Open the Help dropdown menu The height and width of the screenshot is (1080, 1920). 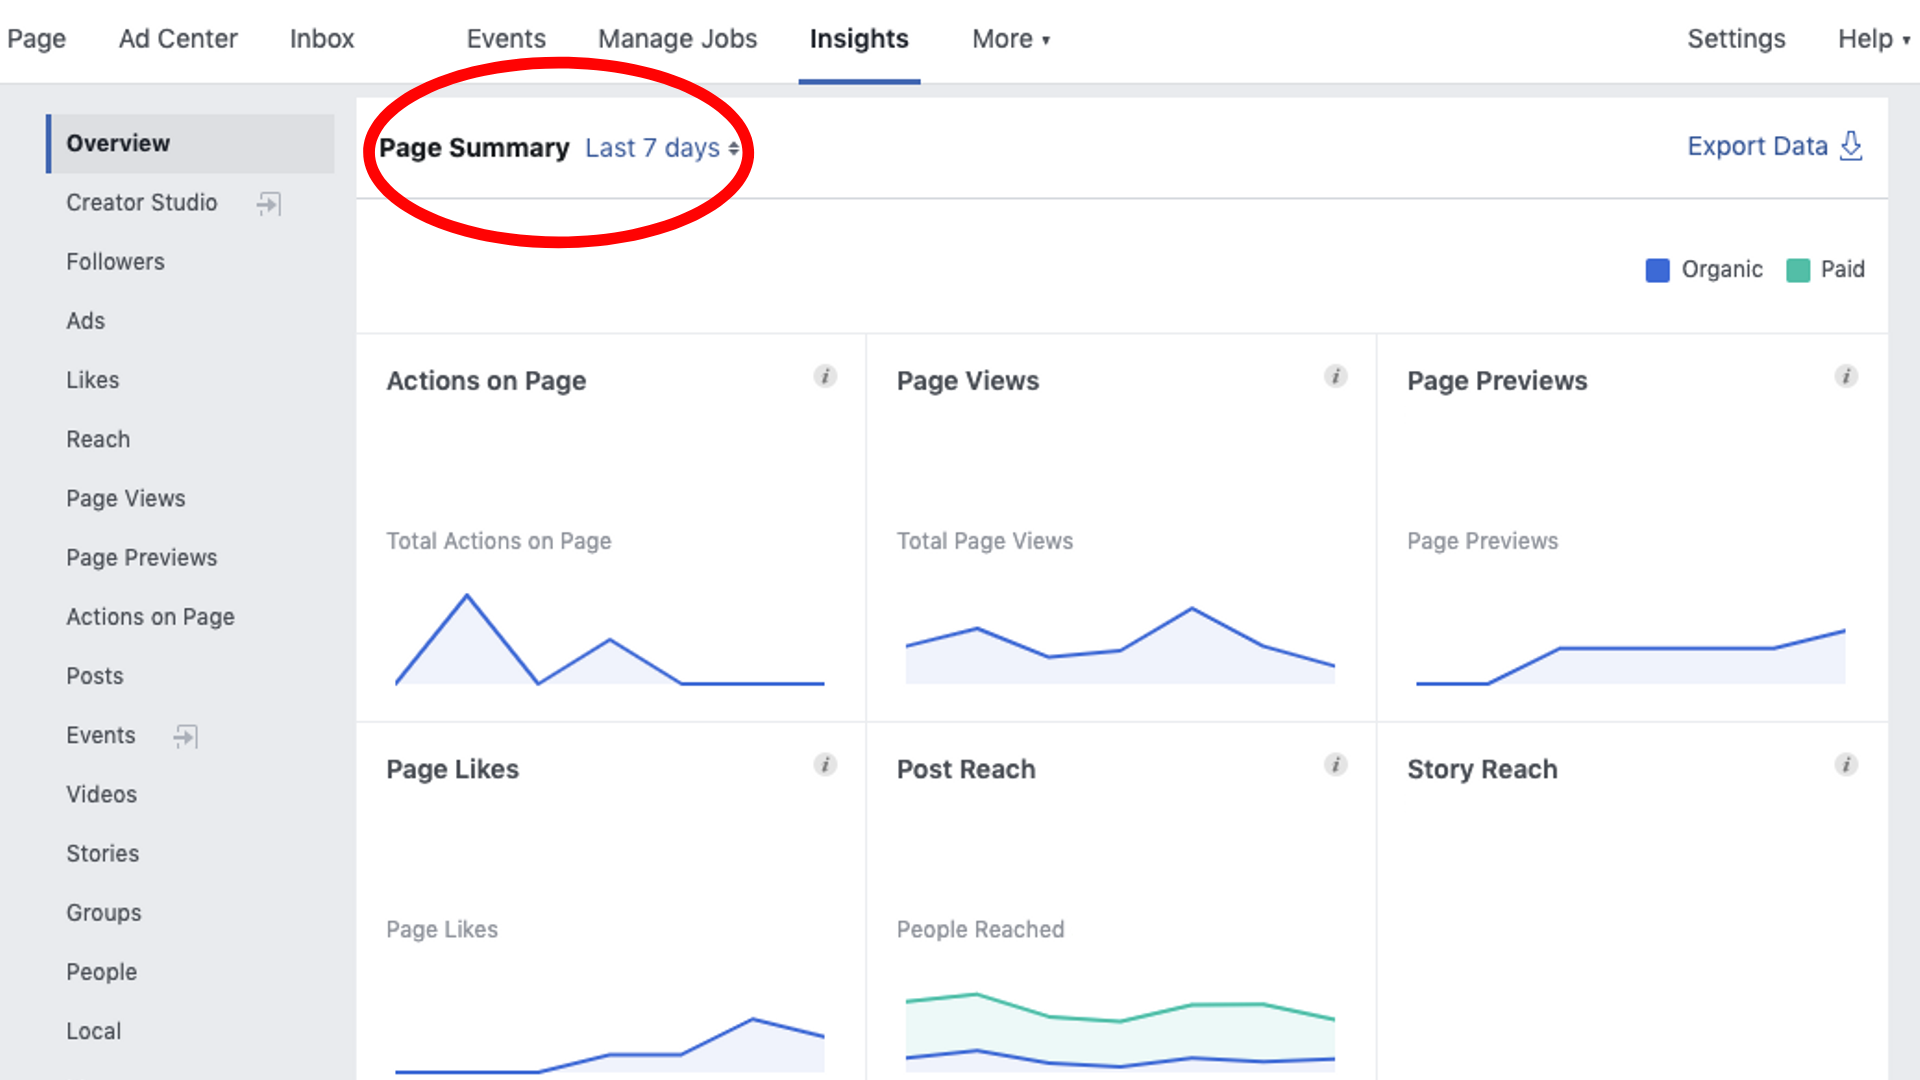click(1872, 39)
